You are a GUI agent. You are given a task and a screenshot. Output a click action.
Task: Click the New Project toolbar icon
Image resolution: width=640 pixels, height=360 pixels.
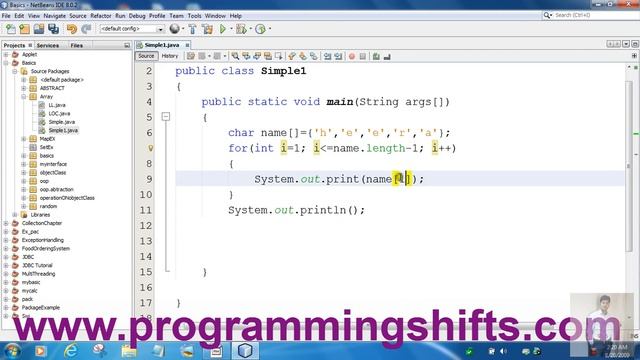pyautogui.click(x=24, y=29)
